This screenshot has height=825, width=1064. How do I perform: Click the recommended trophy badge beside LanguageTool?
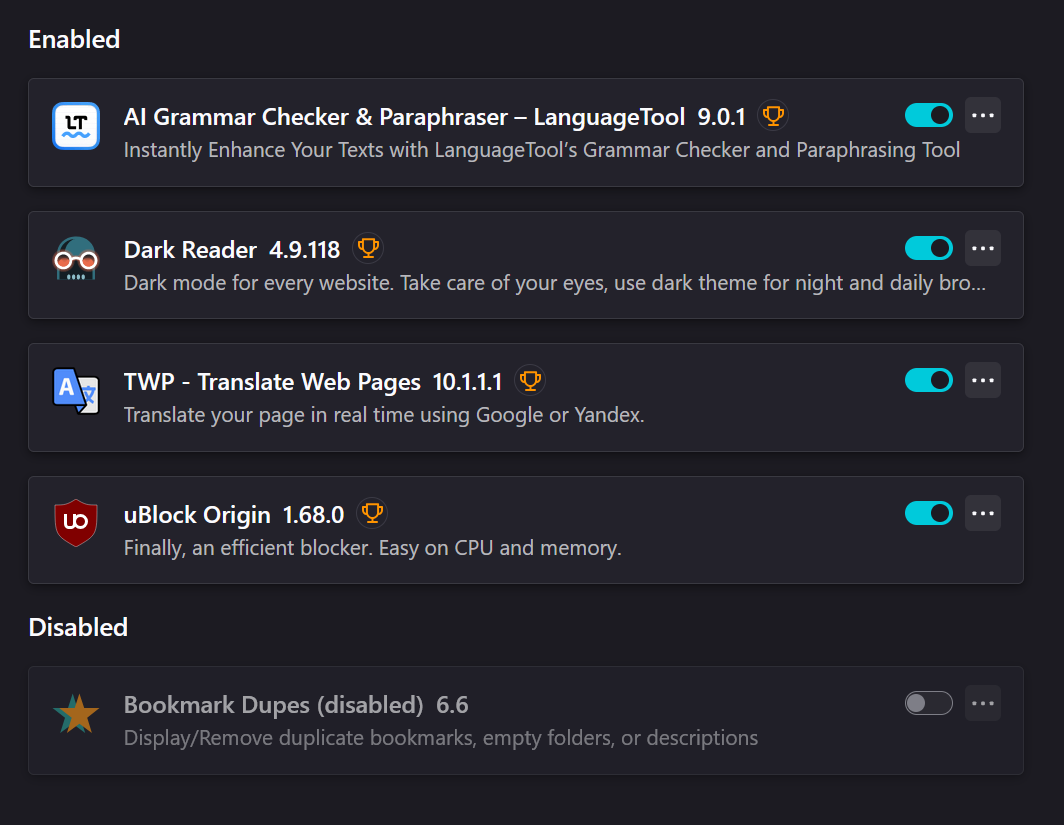773,116
